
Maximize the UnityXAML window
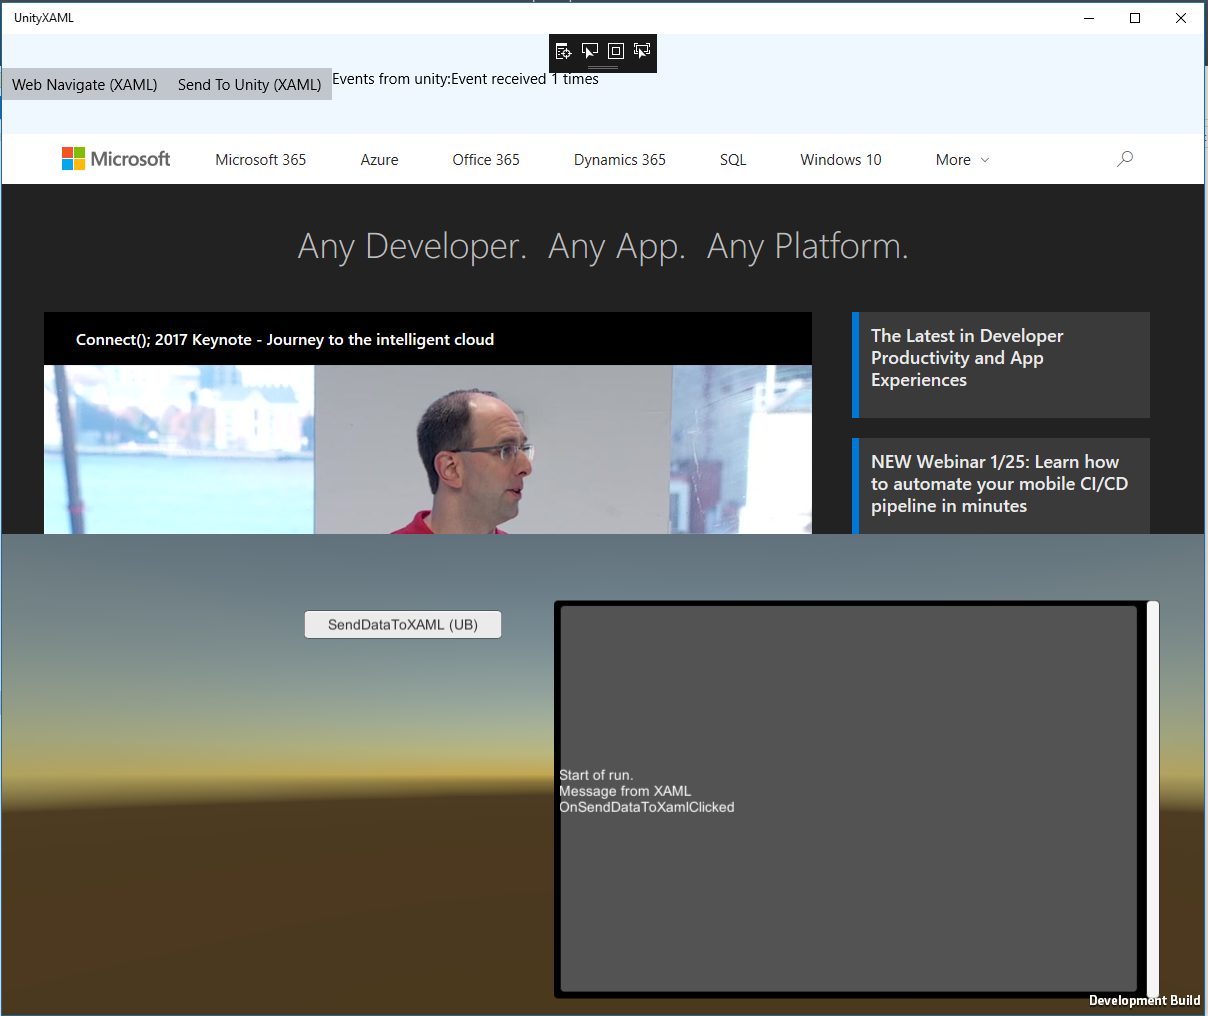tap(1135, 18)
